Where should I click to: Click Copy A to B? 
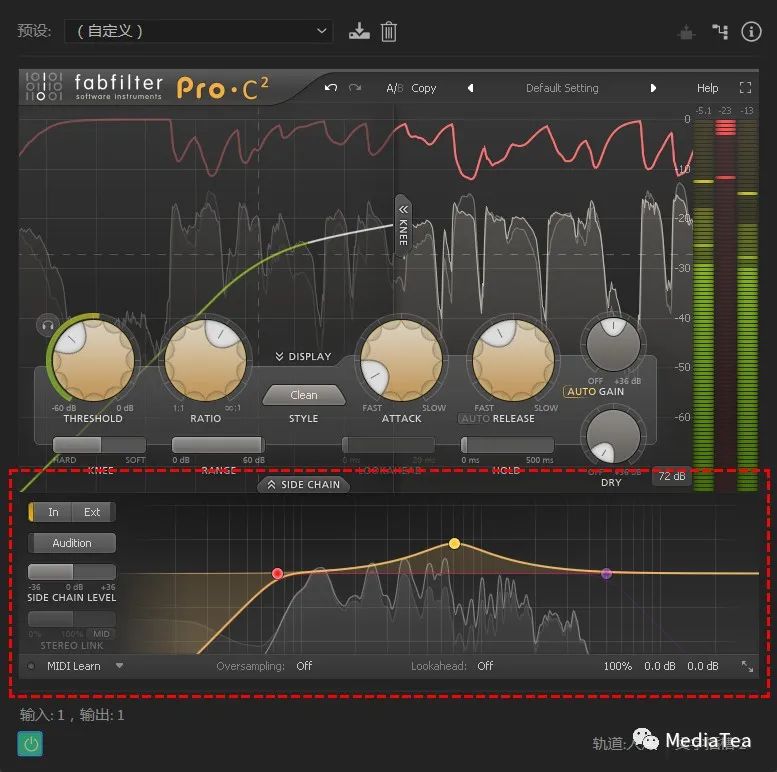424,88
